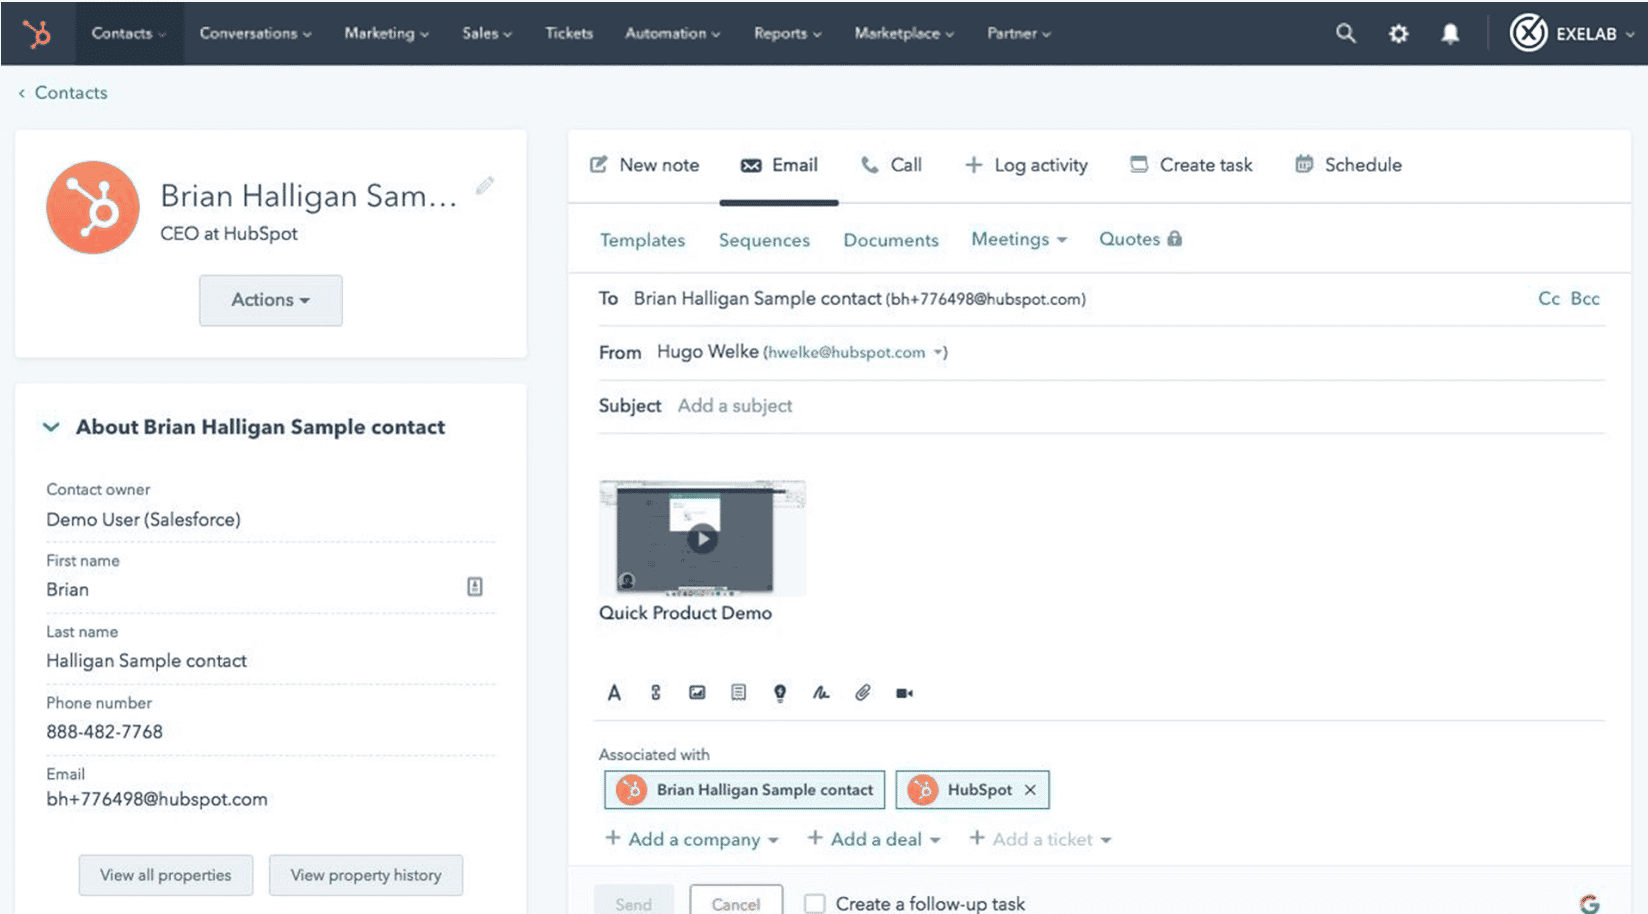The height and width of the screenshot is (914, 1648).
Task: Add Bcc recipients
Action: 1585,298
